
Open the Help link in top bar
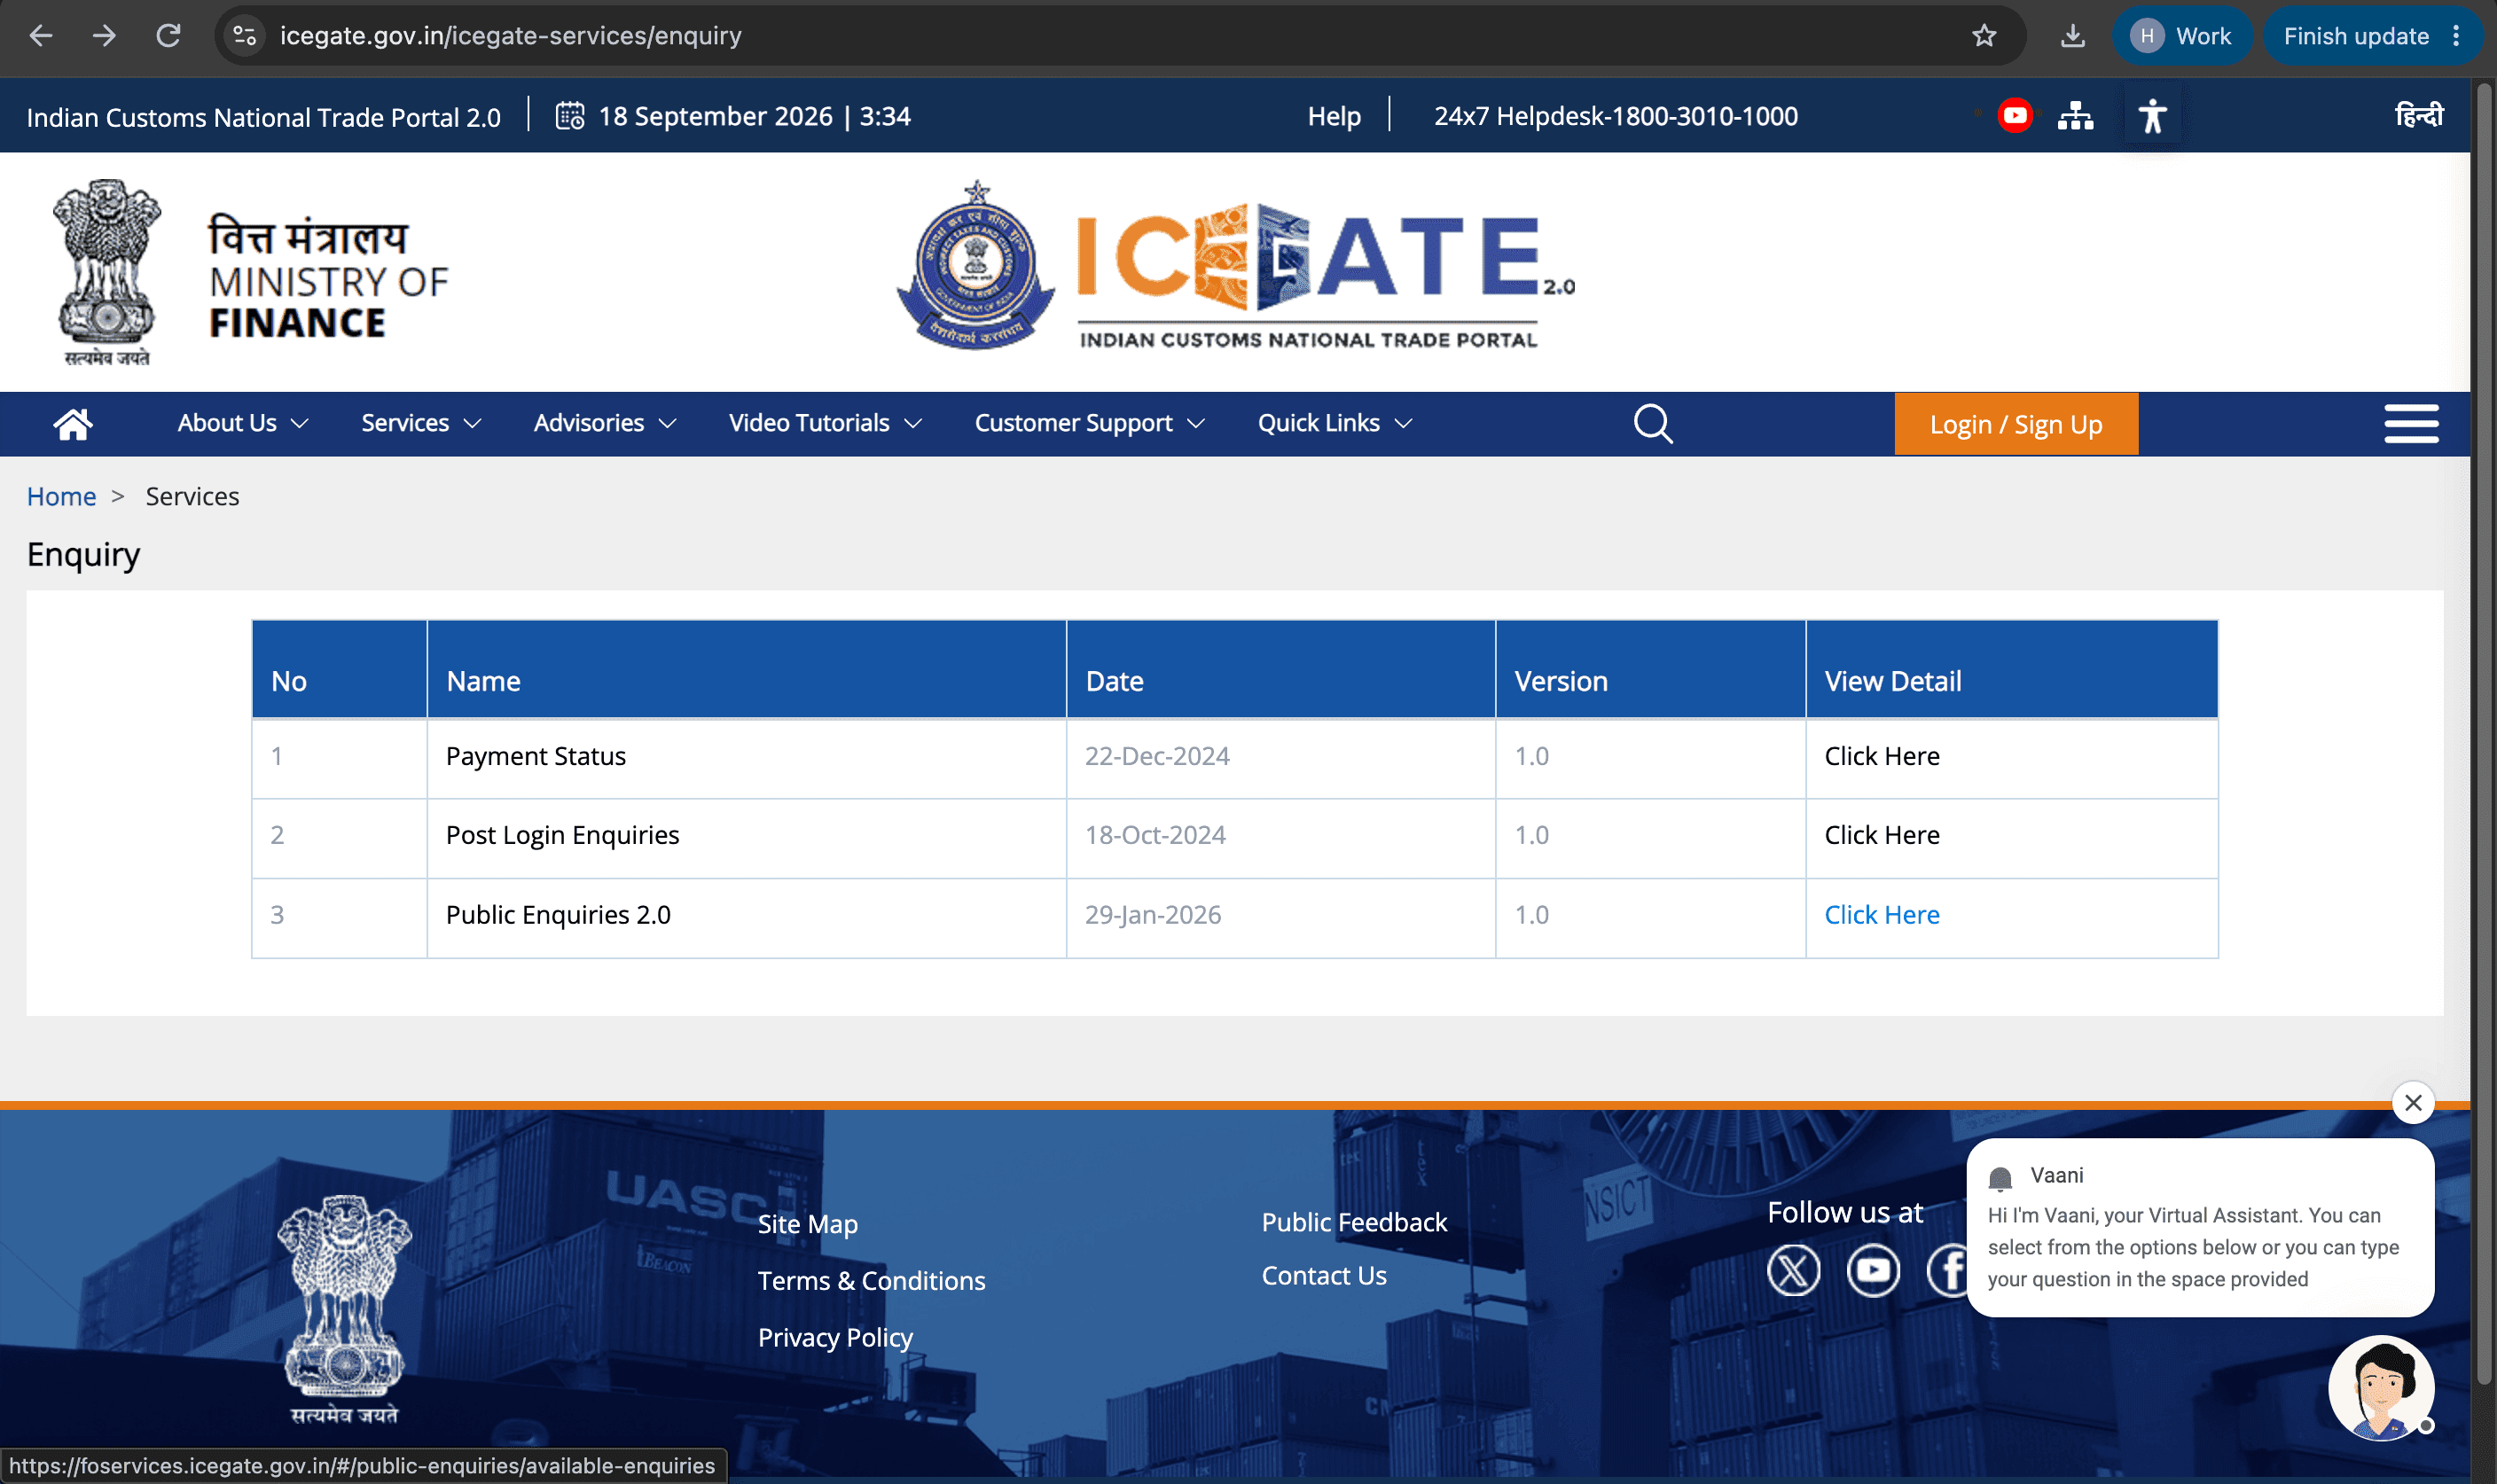(1334, 116)
